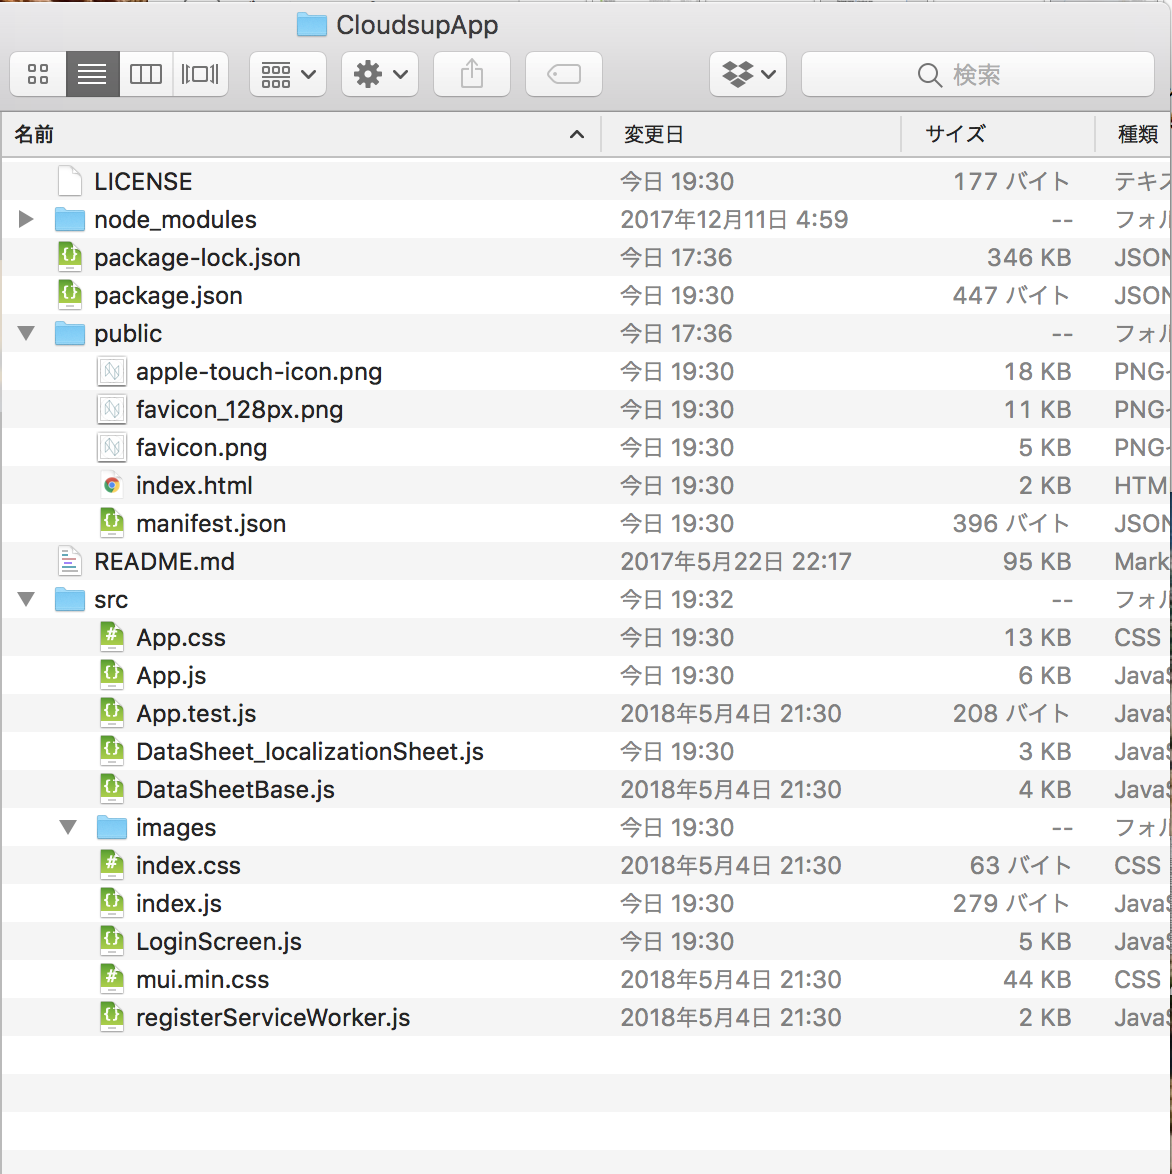Image resolution: width=1172 pixels, height=1174 pixels.
Task: Collapse the src folder
Action: pos(26,599)
